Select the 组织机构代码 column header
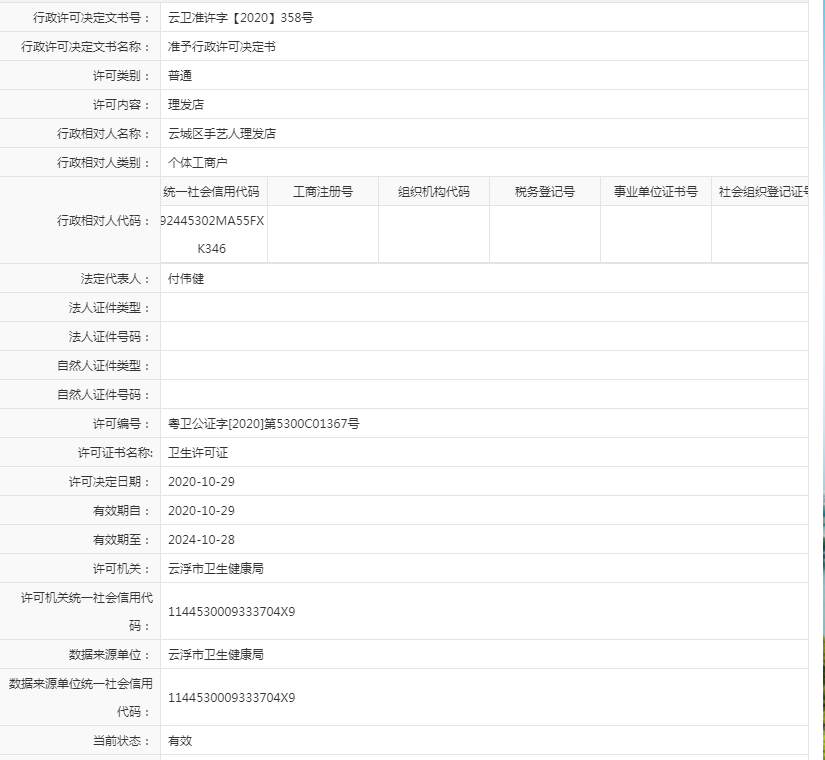 coord(434,190)
